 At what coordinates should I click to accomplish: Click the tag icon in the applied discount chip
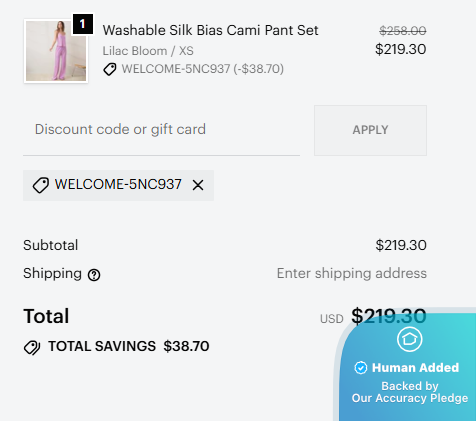pos(41,185)
